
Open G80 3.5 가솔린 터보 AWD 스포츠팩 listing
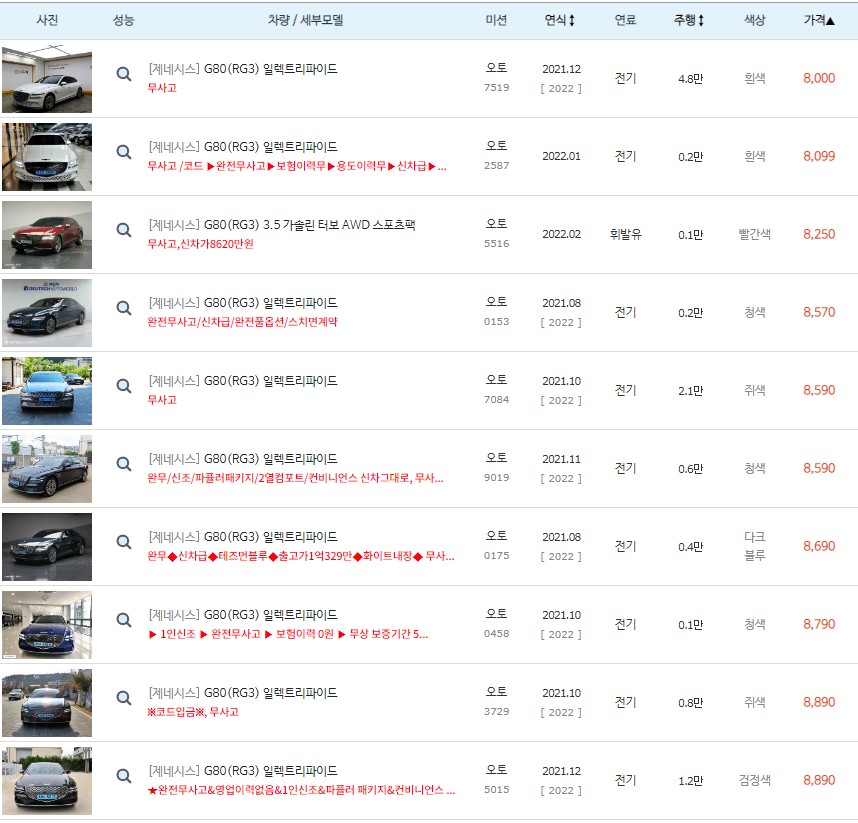282,225
